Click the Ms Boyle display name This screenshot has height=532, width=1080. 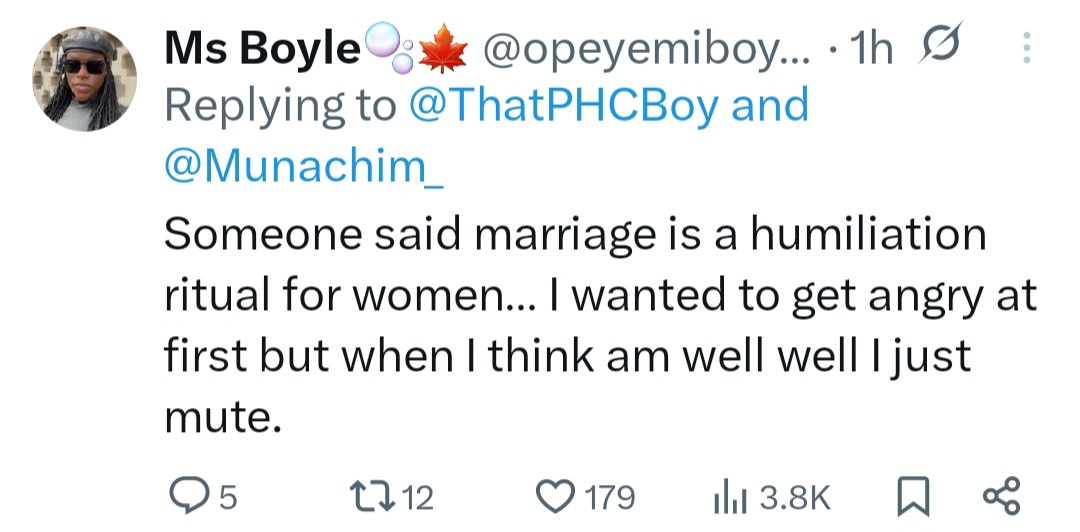click(260, 49)
